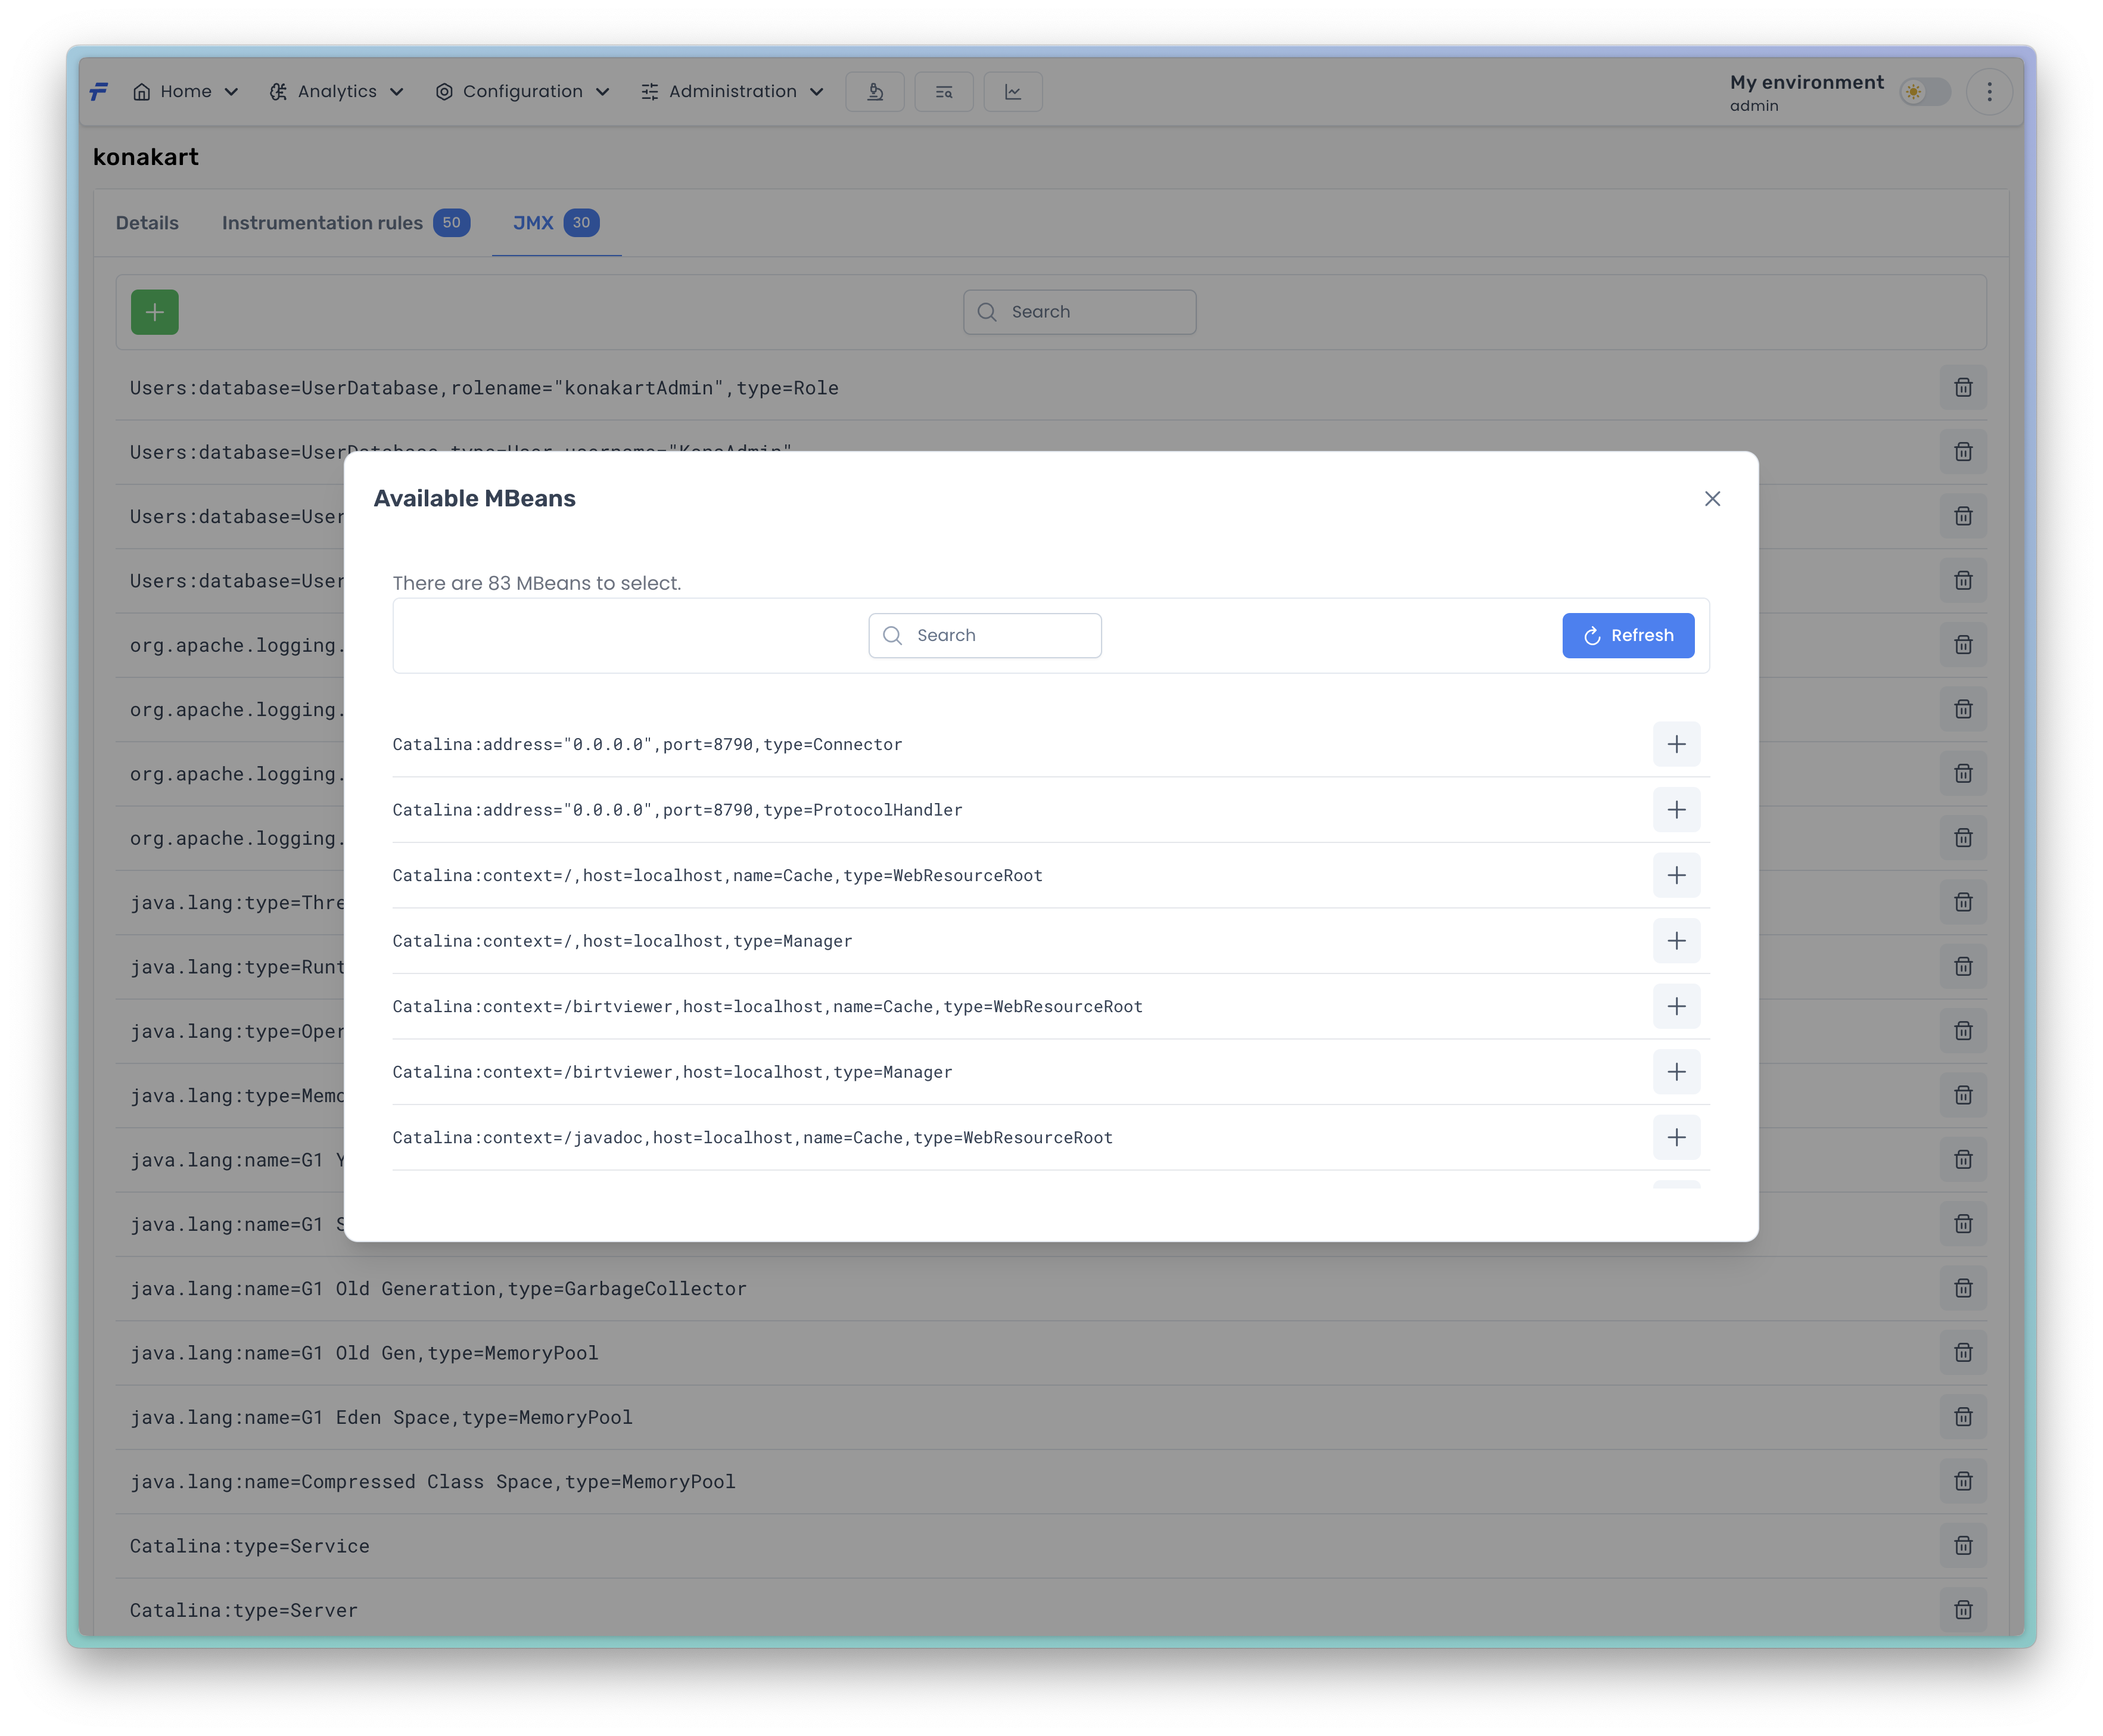Switch to Instrumentation rules tab

tap(322, 223)
